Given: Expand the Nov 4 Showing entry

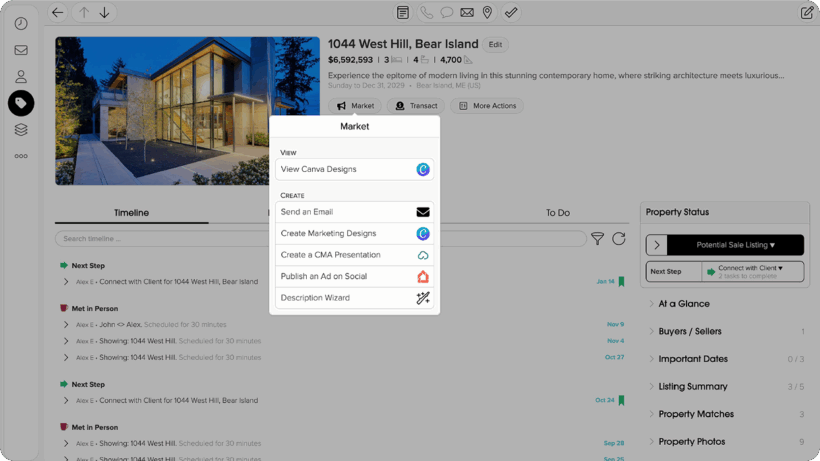Looking at the screenshot, I should (66, 341).
